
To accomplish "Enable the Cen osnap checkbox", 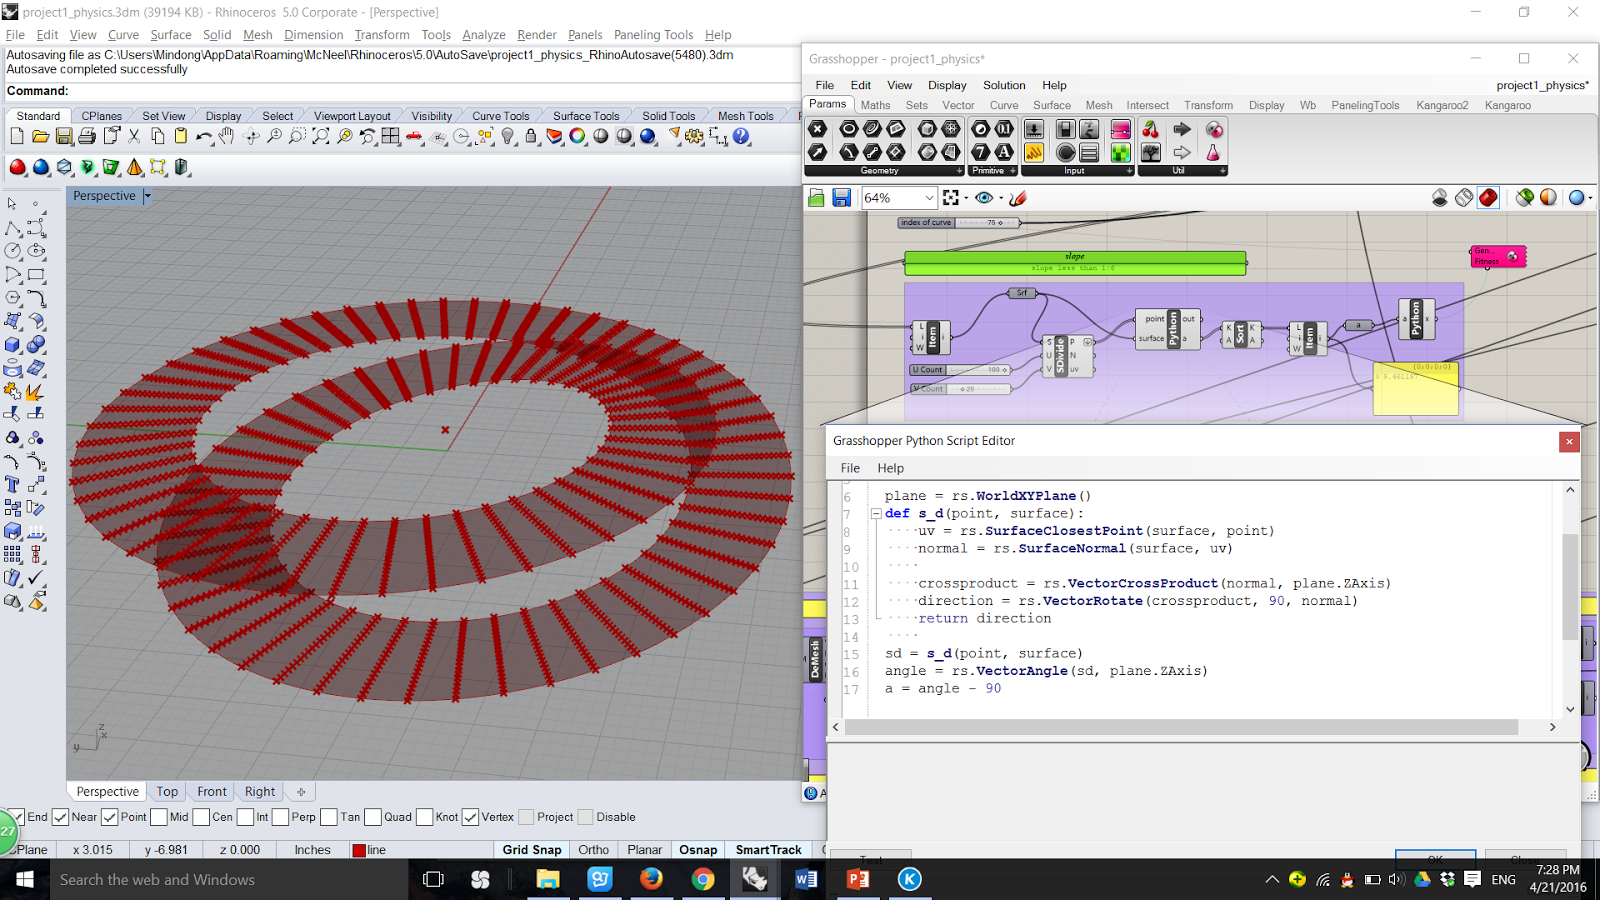I will 201,817.
